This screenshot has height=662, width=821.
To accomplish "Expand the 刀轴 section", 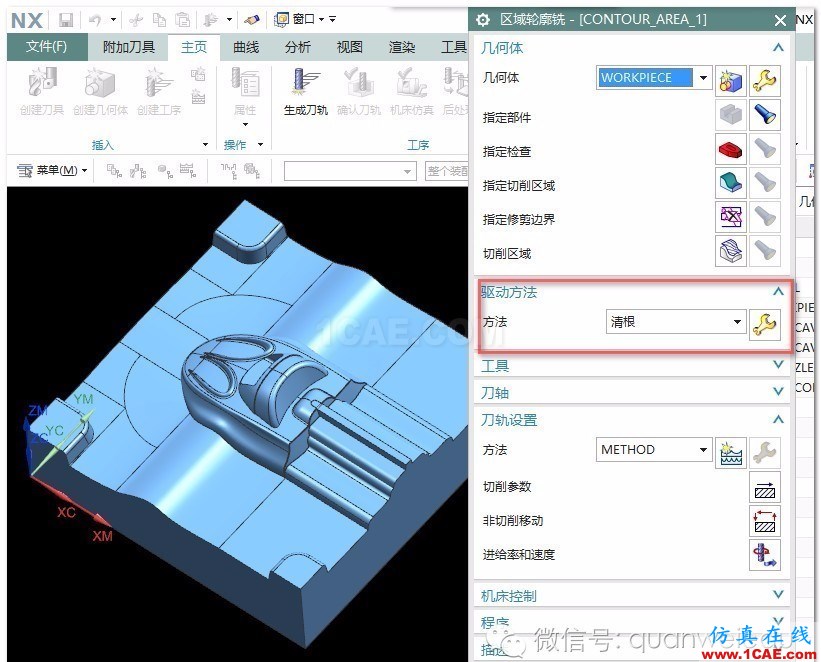I will (778, 392).
